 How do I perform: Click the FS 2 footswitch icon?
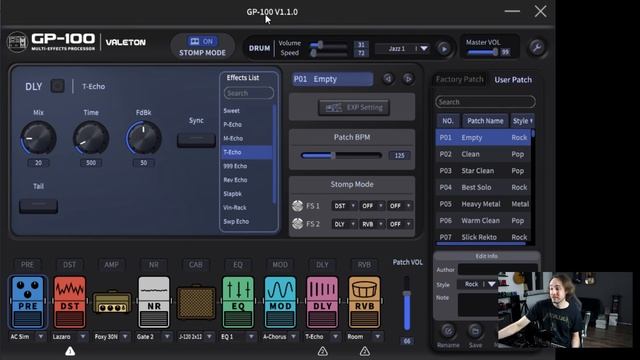tap(298, 224)
